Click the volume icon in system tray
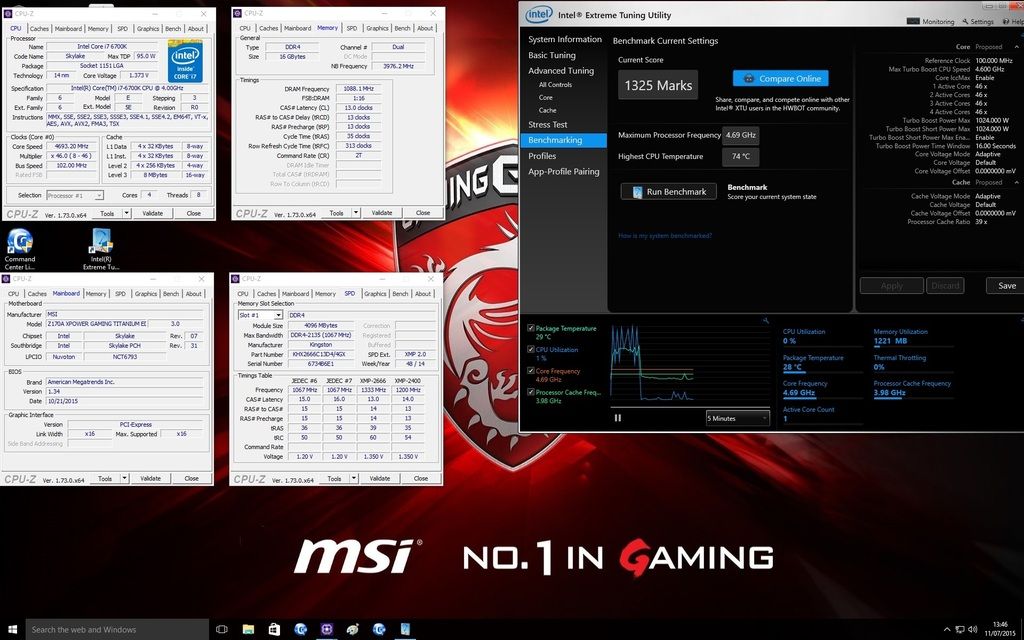Viewport: 1024px width, 640px height. 972,630
